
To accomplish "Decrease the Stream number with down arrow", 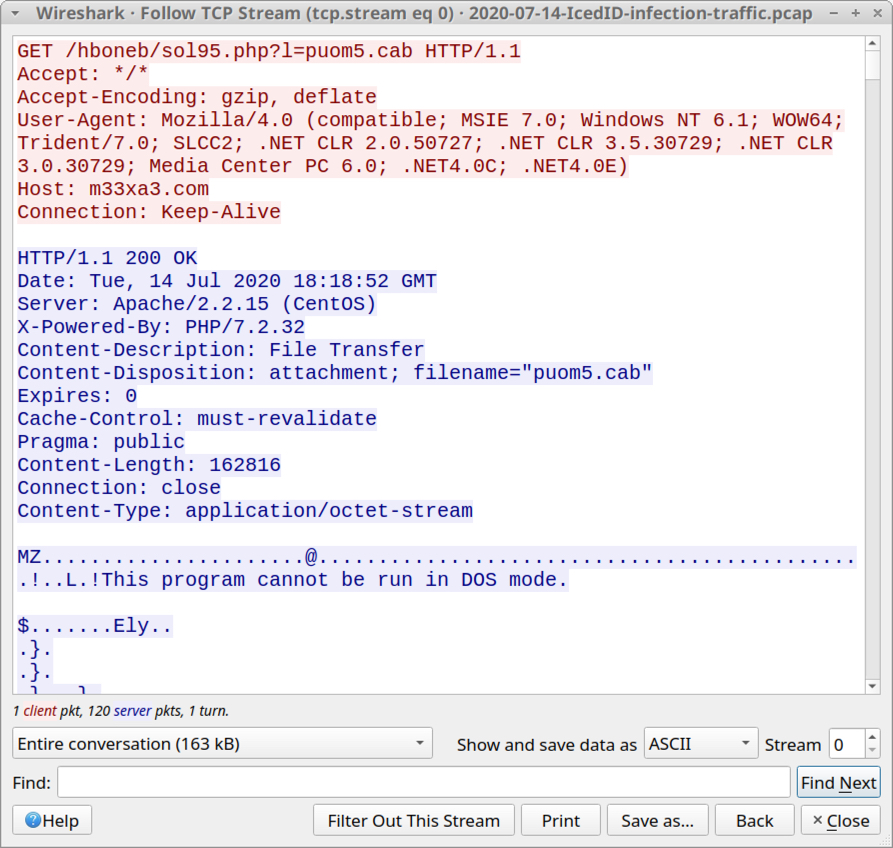I will tap(872, 750).
